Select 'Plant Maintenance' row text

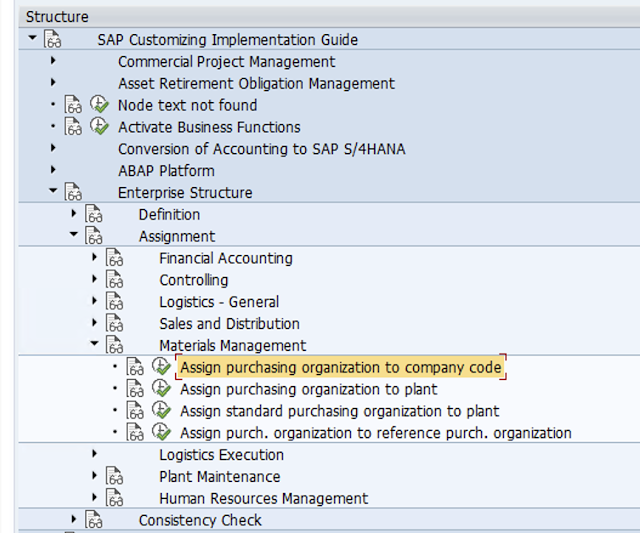pyautogui.click(x=220, y=477)
